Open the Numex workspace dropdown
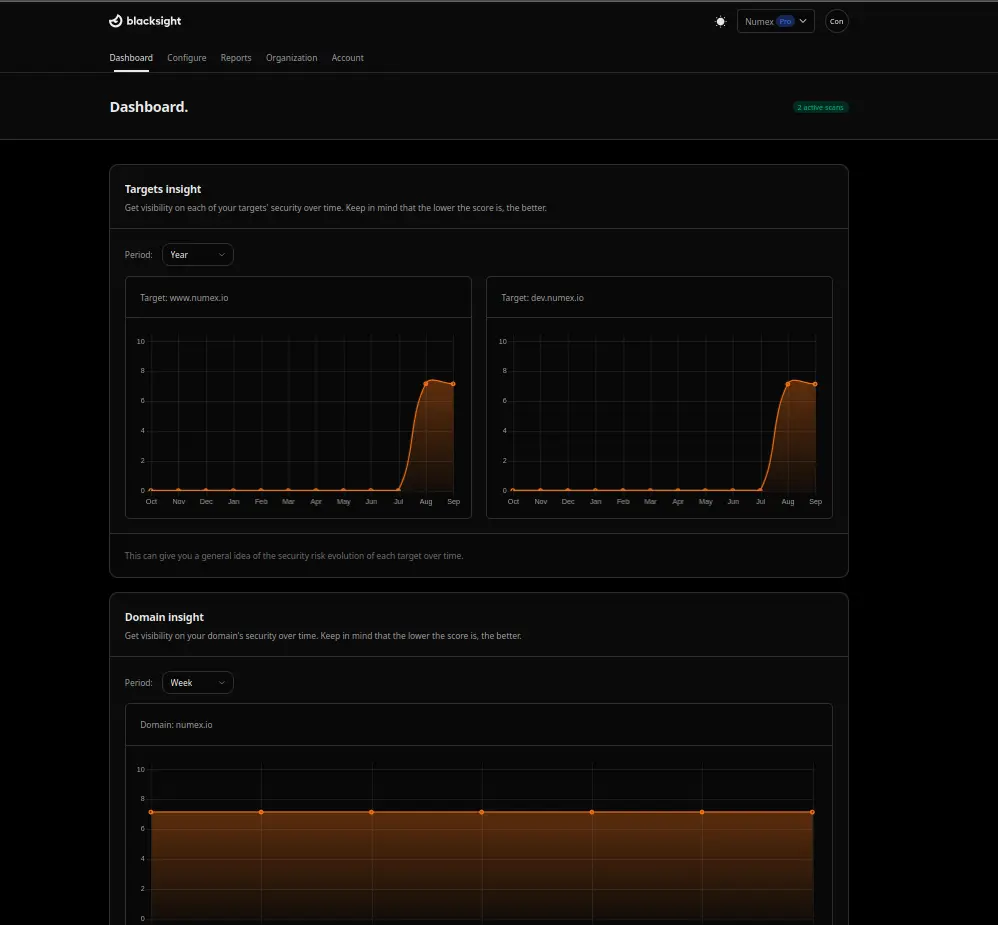The width and height of the screenshot is (998, 925). point(775,20)
